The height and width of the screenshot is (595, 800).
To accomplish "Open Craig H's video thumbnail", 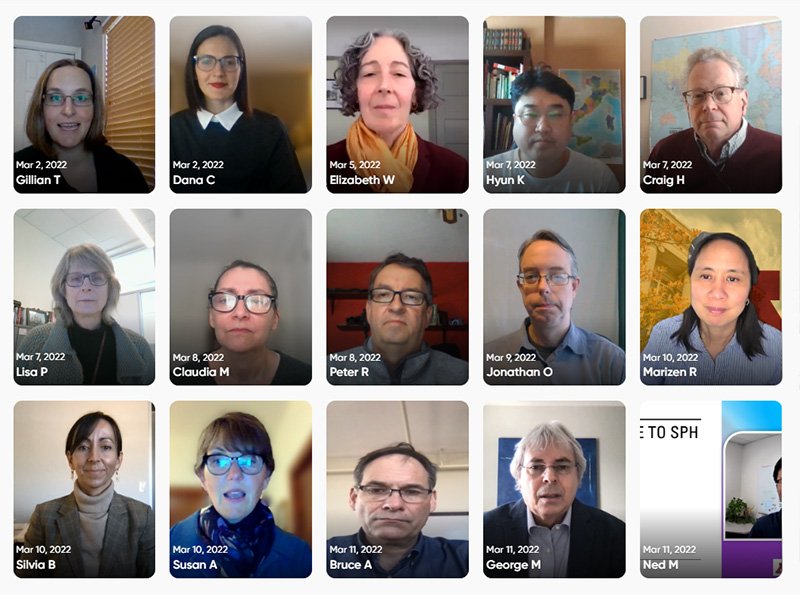I will (711, 105).
